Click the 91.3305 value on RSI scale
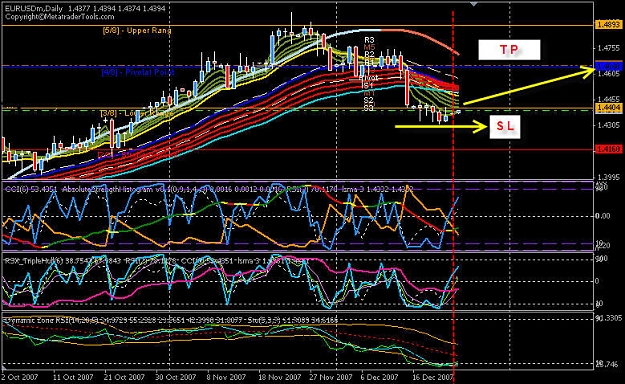The width and height of the screenshot is (625, 384). (x=609, y=318)
